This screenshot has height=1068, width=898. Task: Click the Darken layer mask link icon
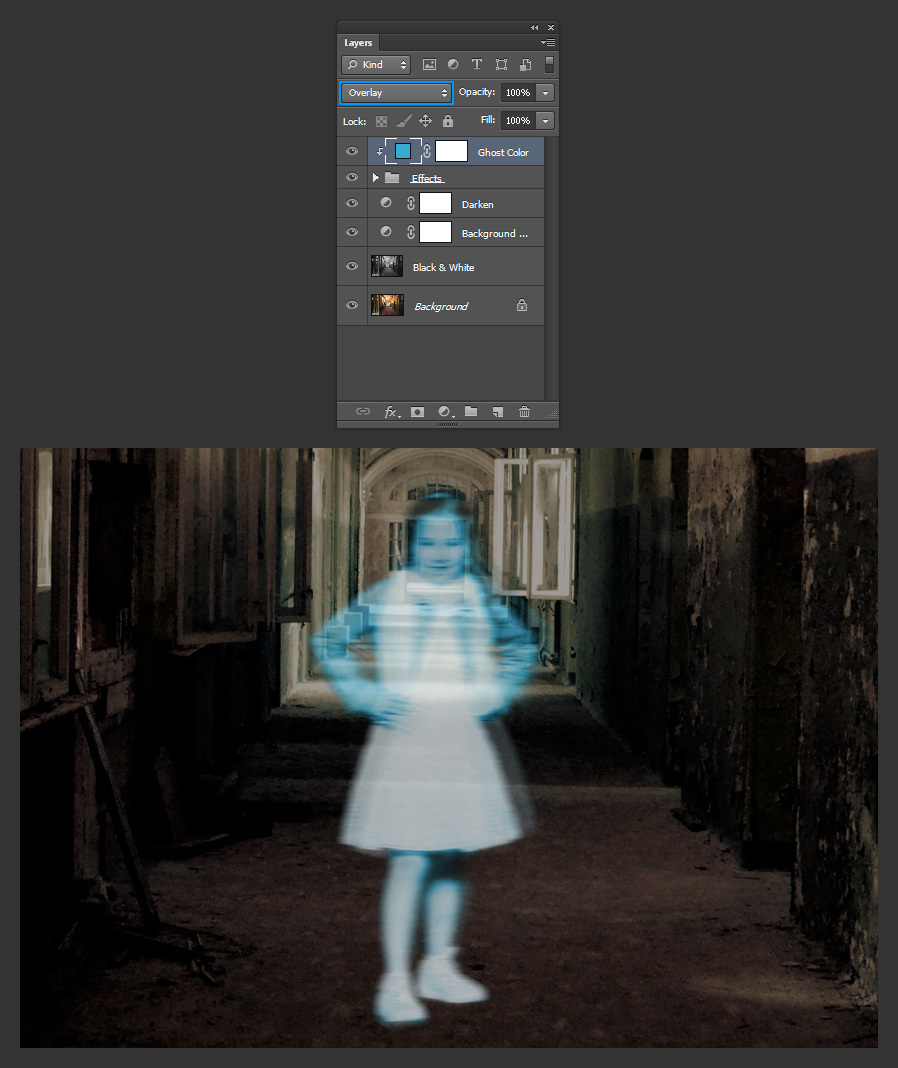pyautogui.click(x=411, y=203)
